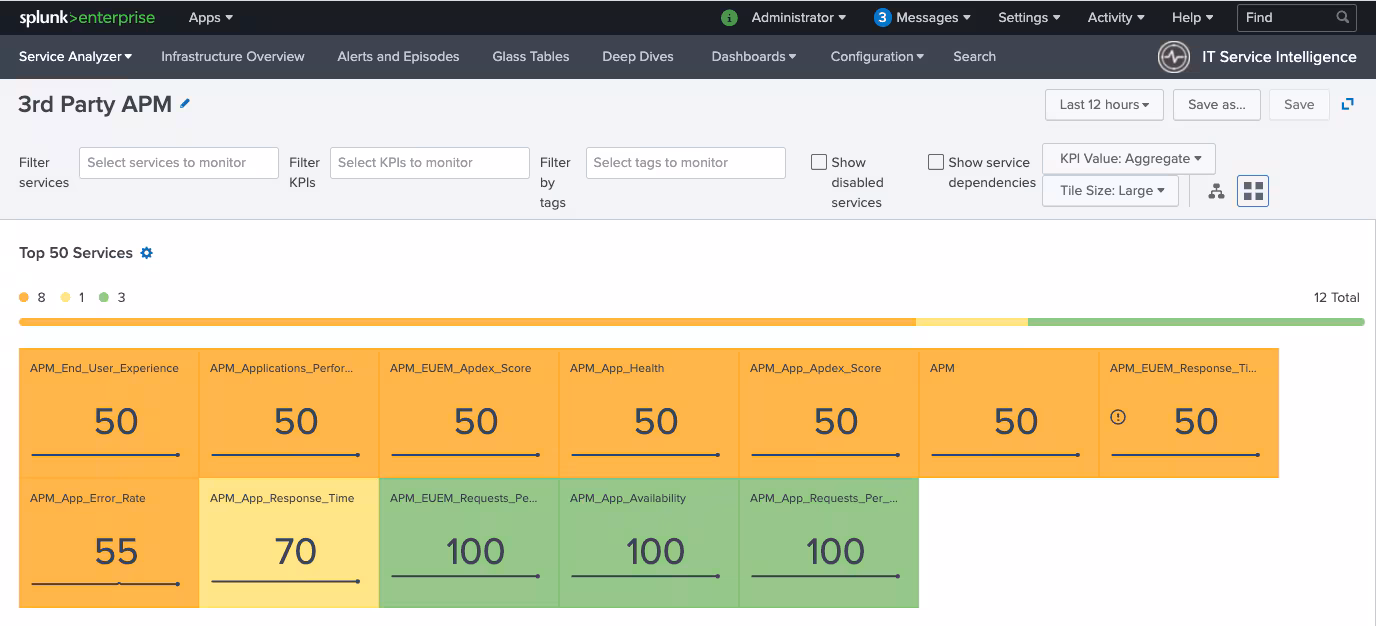Click the green segment of health bar
The image size is (1376, 626).
(1195, 322)
